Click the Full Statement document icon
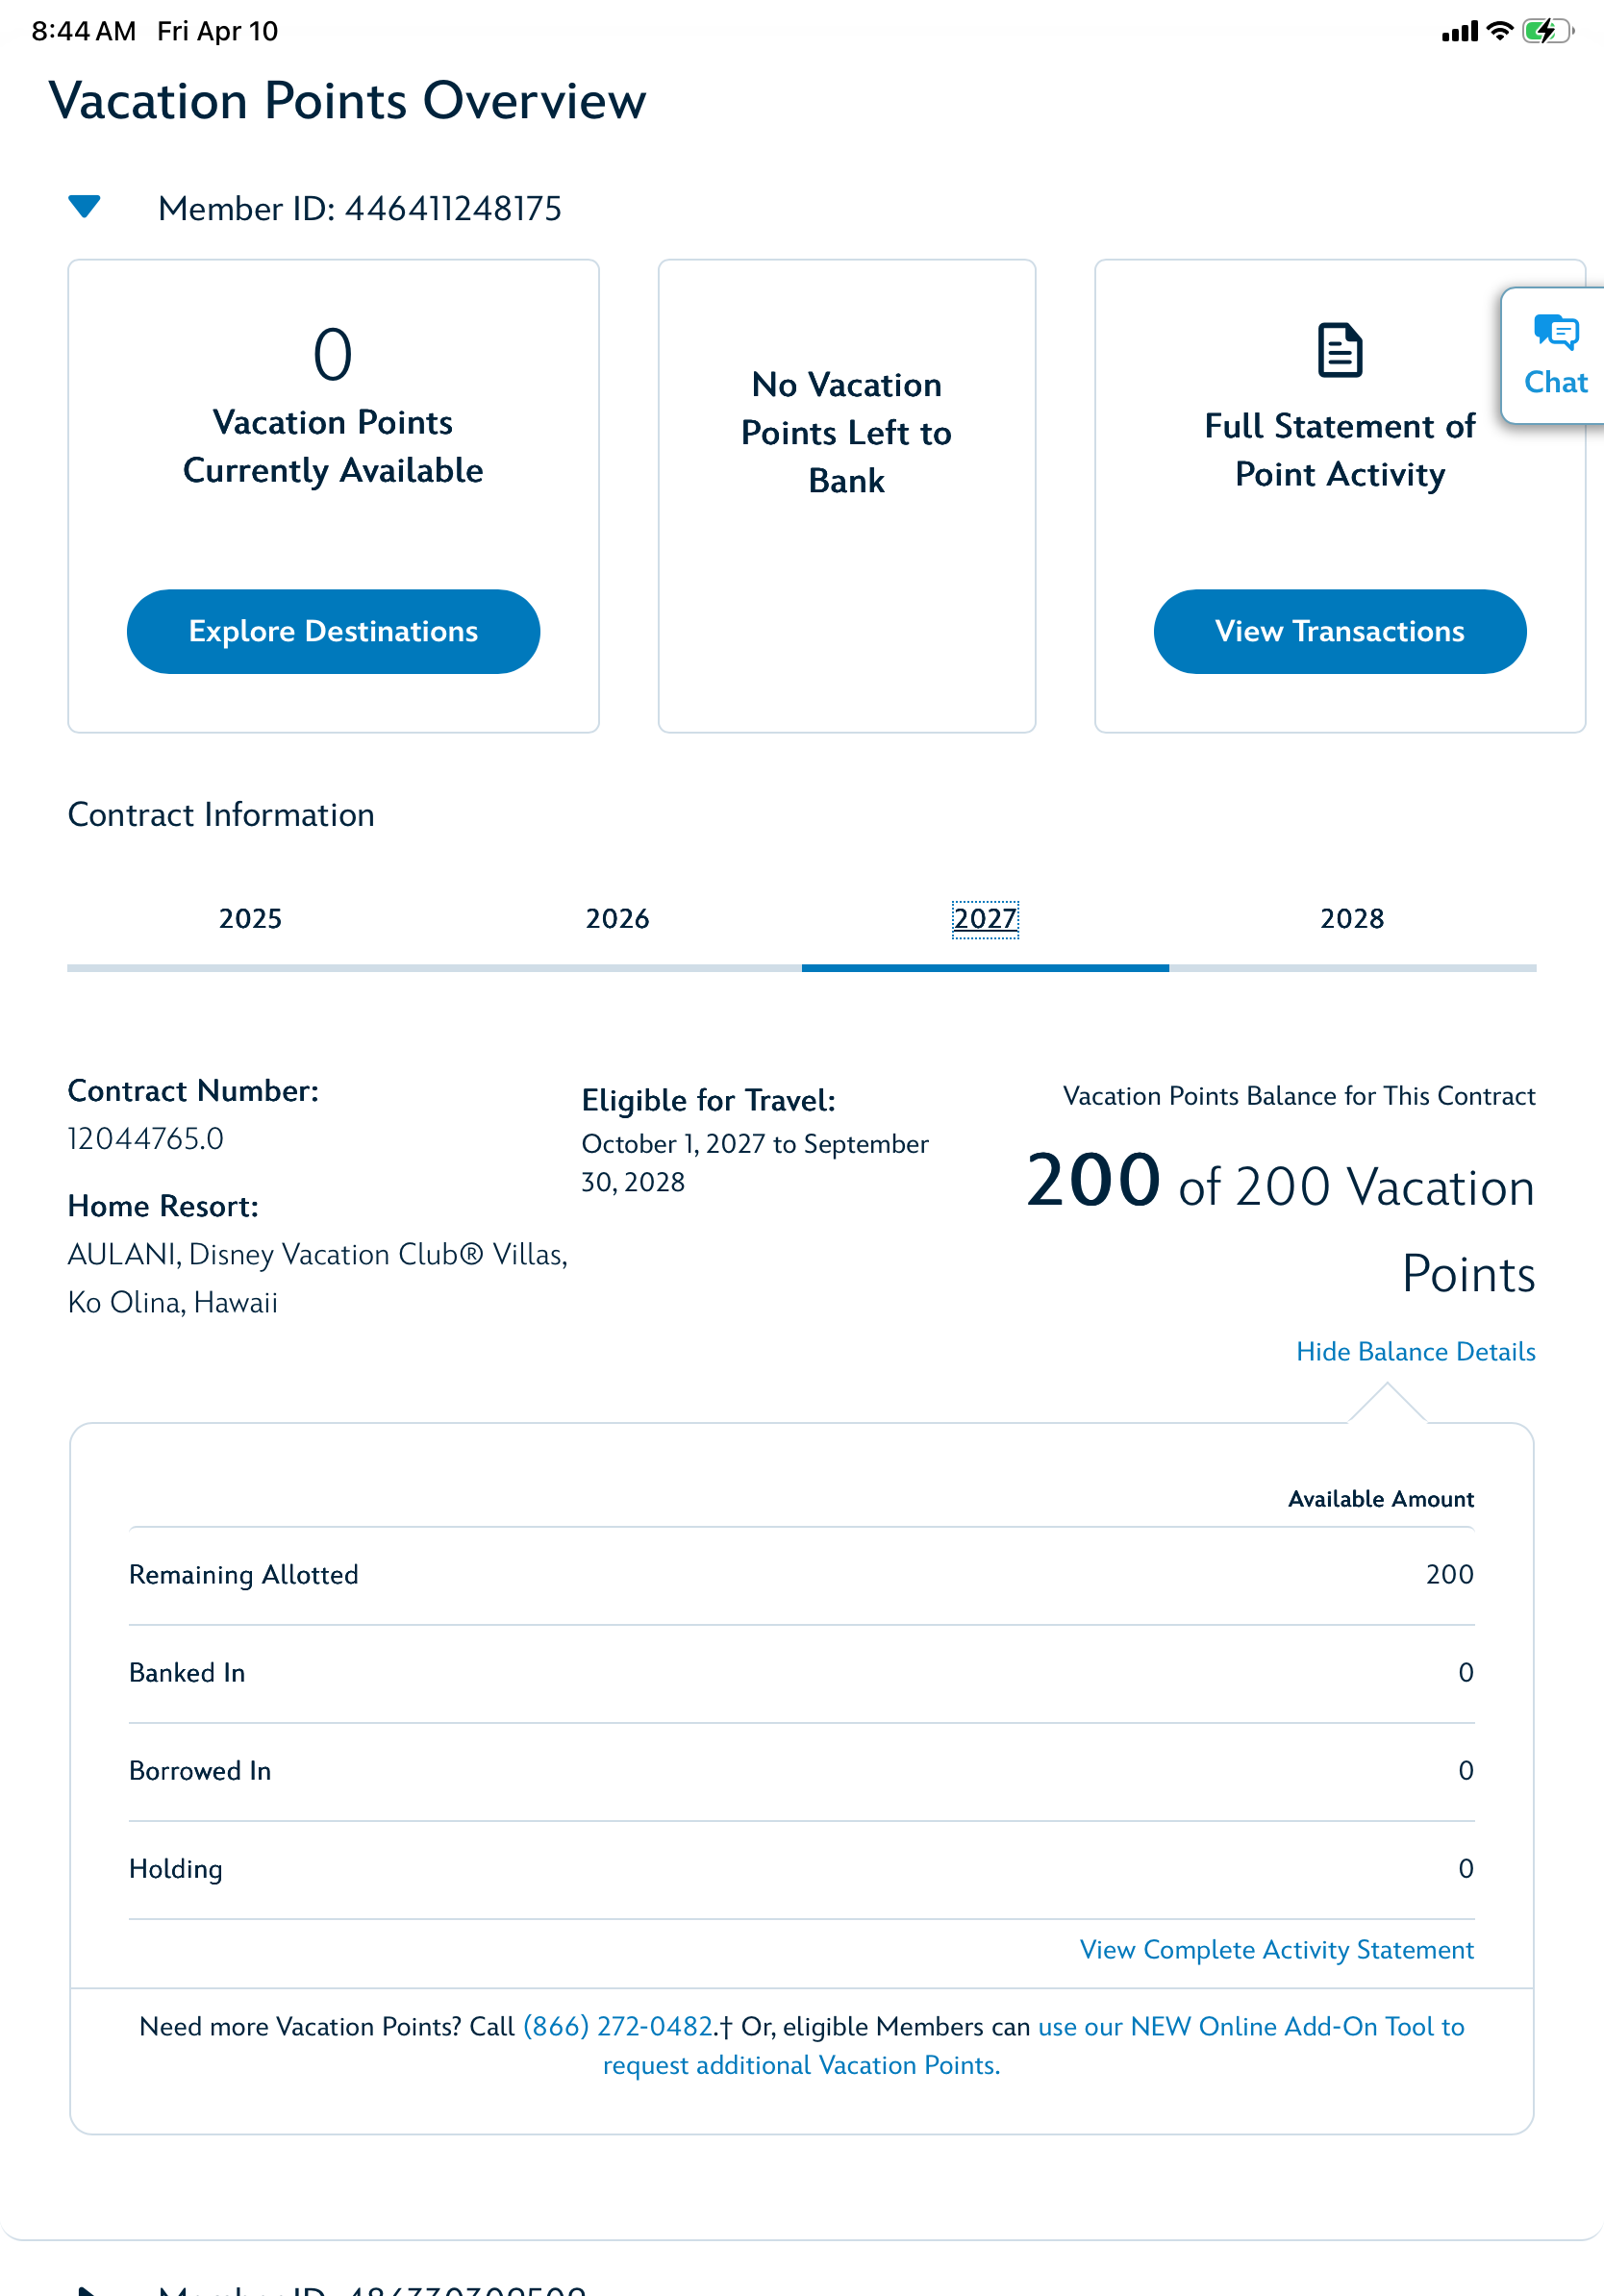 pos(1339,350)
